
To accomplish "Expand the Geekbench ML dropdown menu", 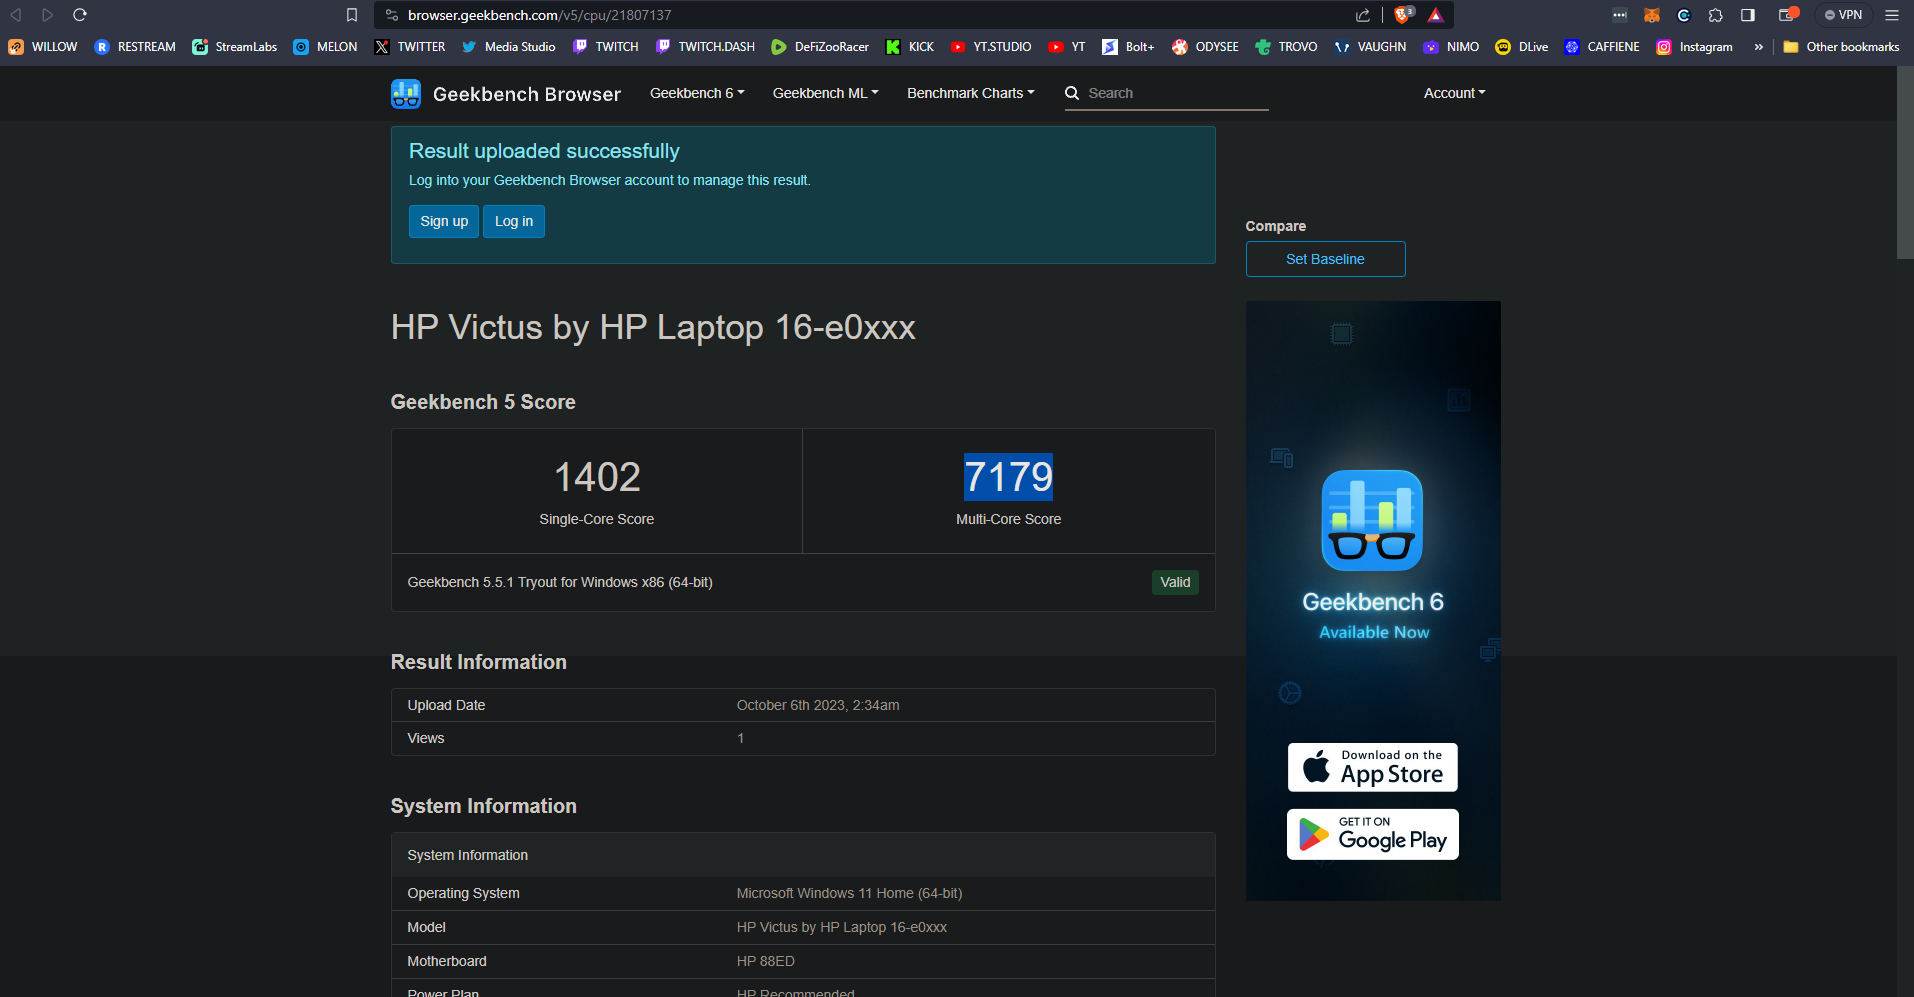I will coord(825,93).
